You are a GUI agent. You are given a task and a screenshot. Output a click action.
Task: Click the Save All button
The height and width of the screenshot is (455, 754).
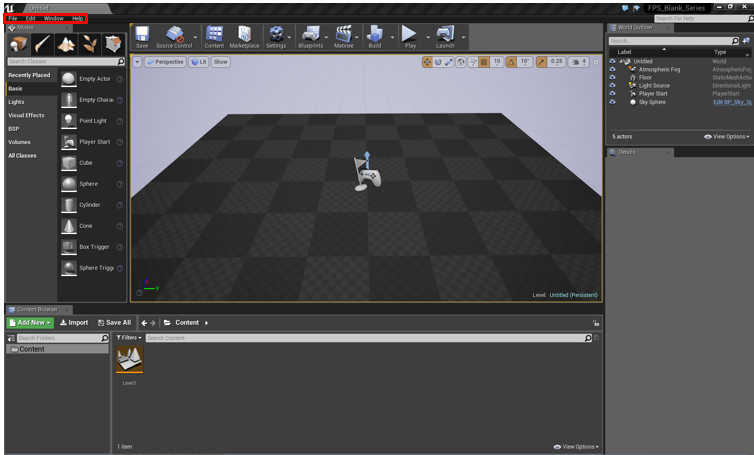pos(114,323)
